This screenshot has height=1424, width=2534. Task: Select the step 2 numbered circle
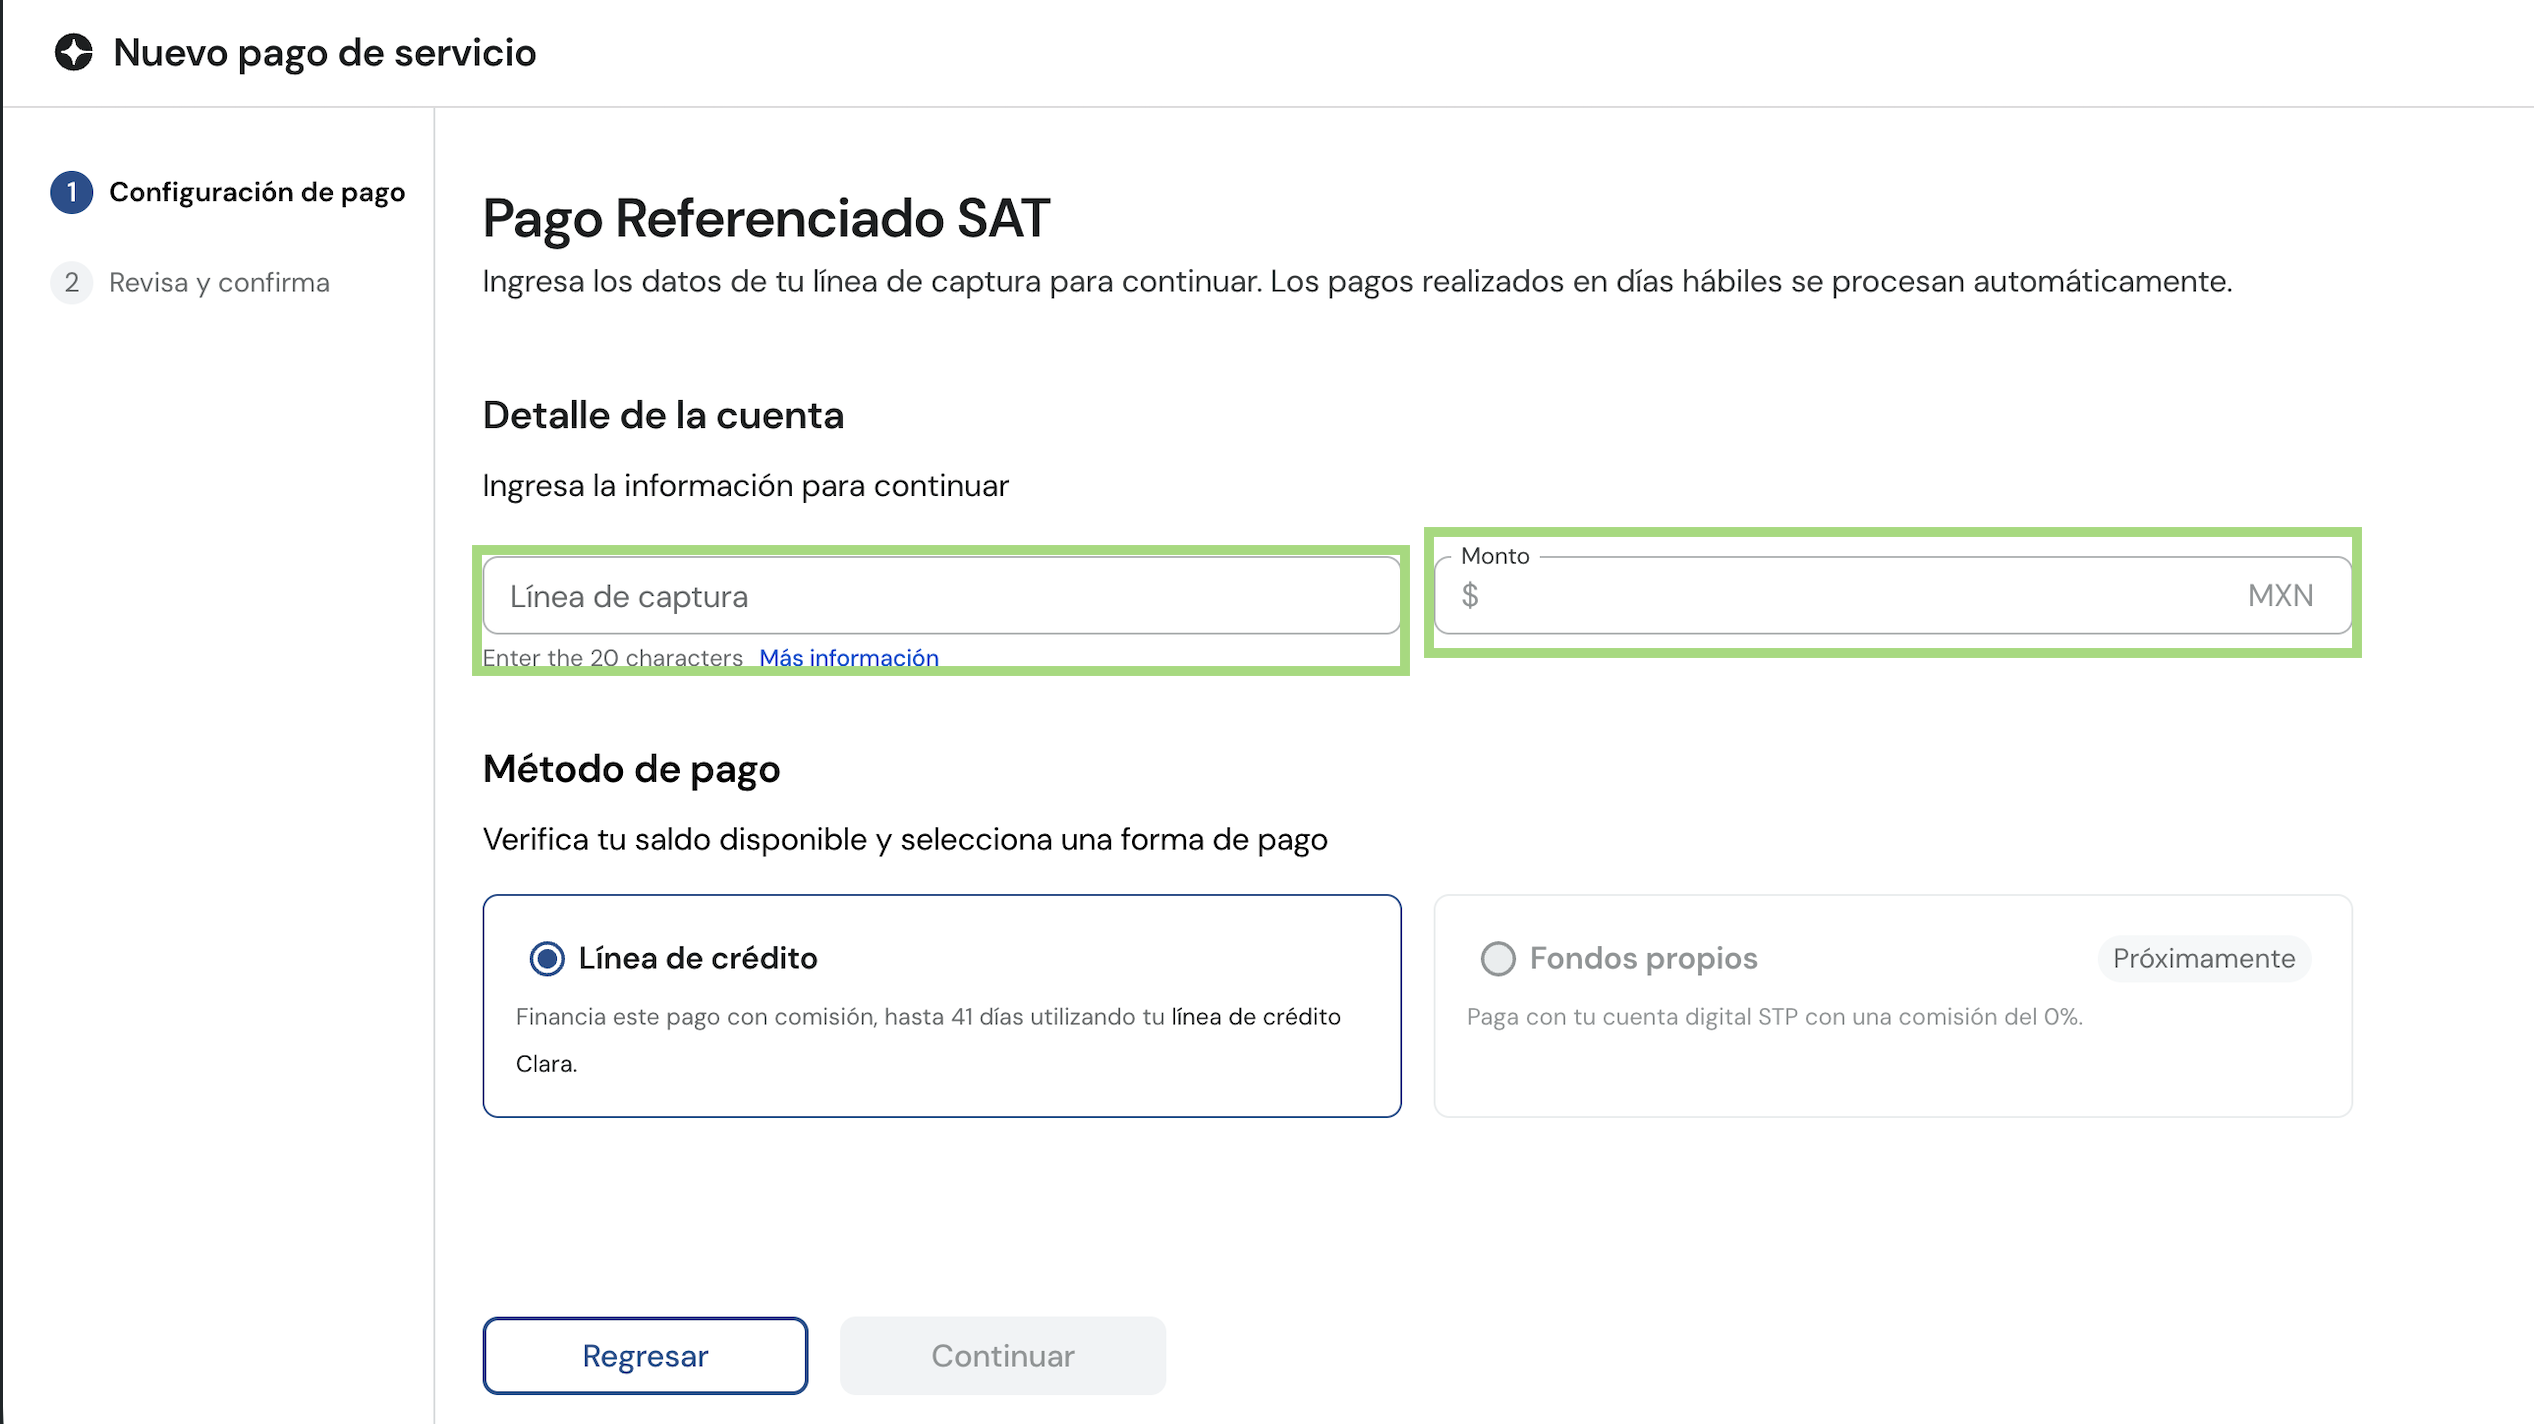(x=71, y=283)
